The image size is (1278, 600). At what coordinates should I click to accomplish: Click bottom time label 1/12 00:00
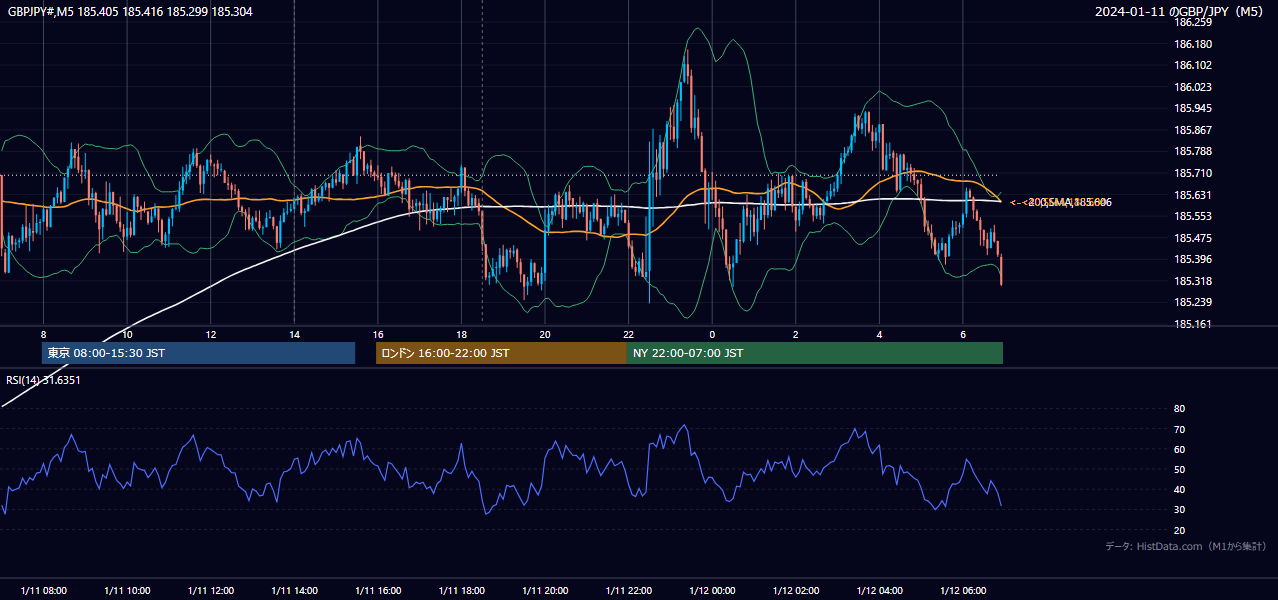tap(712, 591)
